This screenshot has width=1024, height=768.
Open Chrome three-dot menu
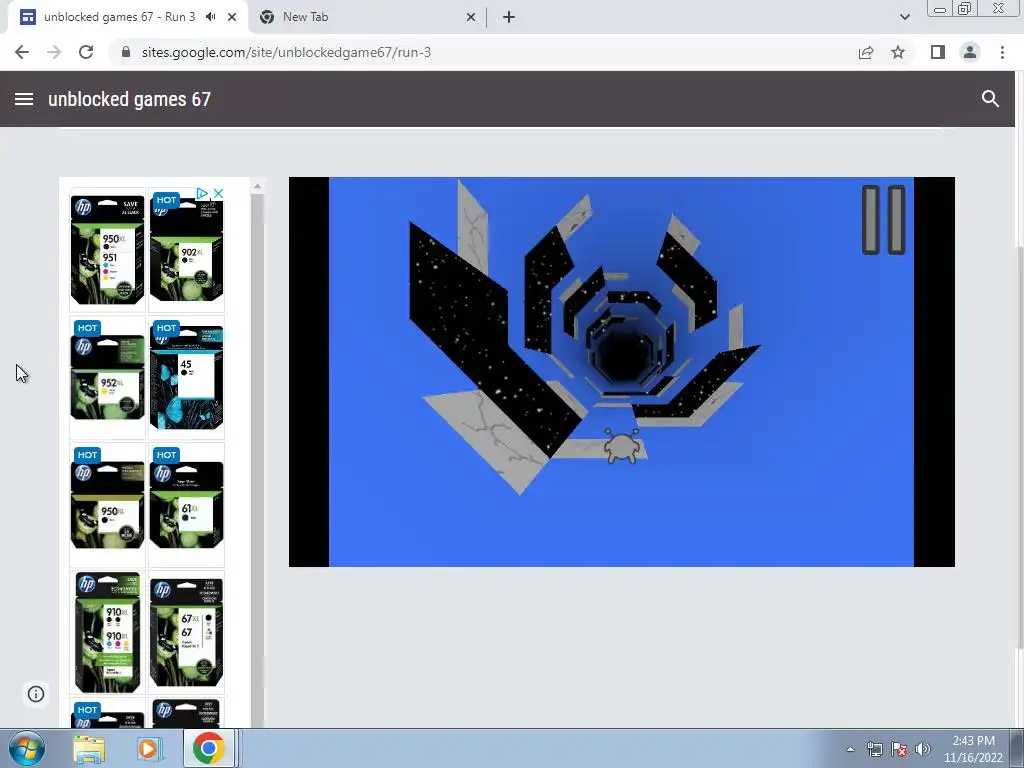[1002, 52]
